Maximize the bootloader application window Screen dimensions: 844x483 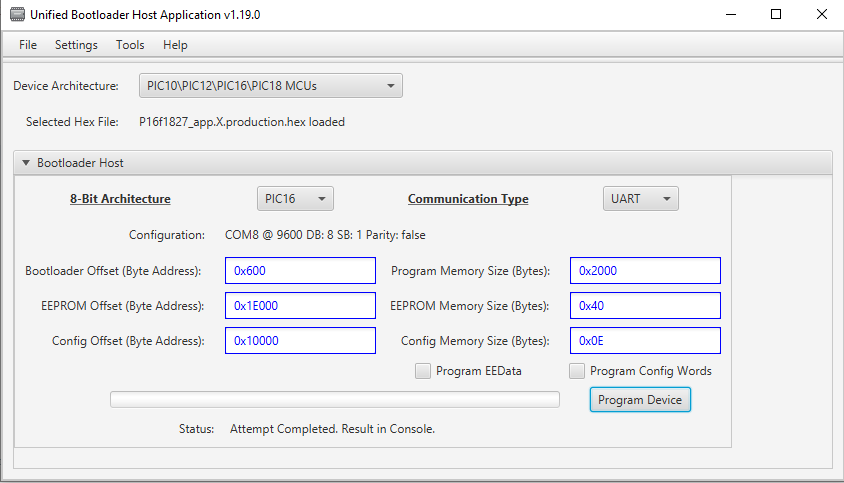point(775,15)
